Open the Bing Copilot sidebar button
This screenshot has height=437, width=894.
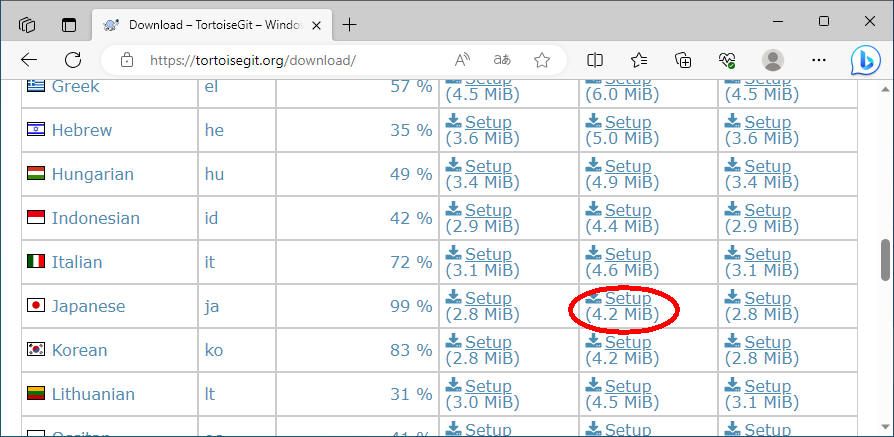(x=865, y=61)
